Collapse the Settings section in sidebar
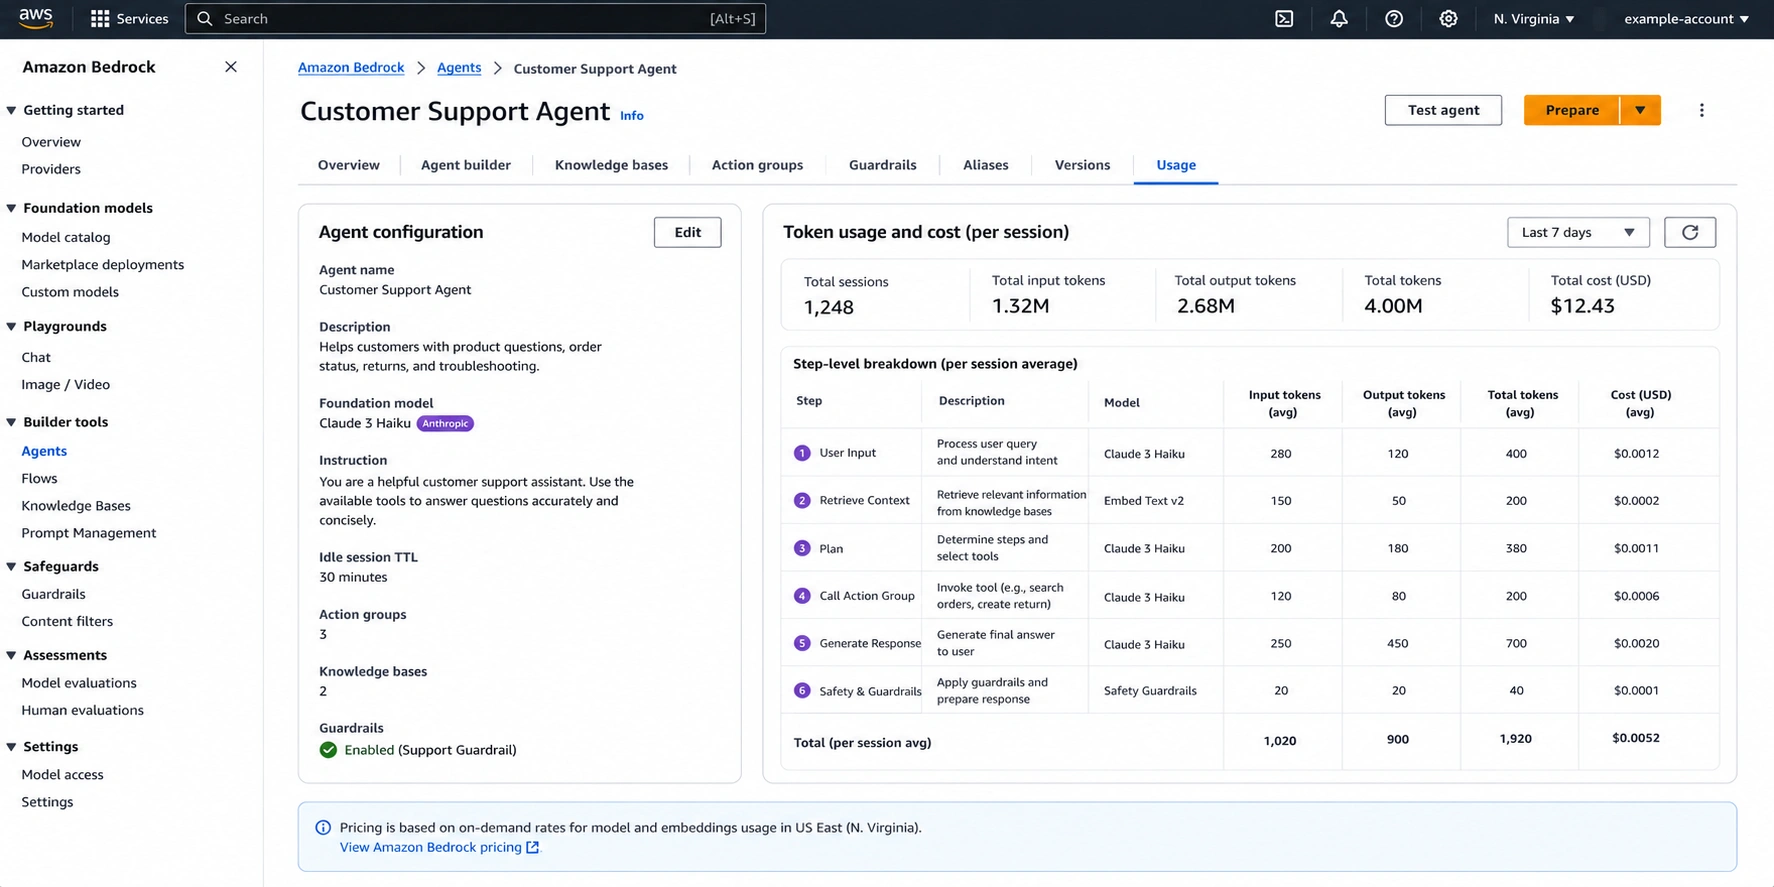Viewport: 1774px width, 887px height. (x=11, y=747)
